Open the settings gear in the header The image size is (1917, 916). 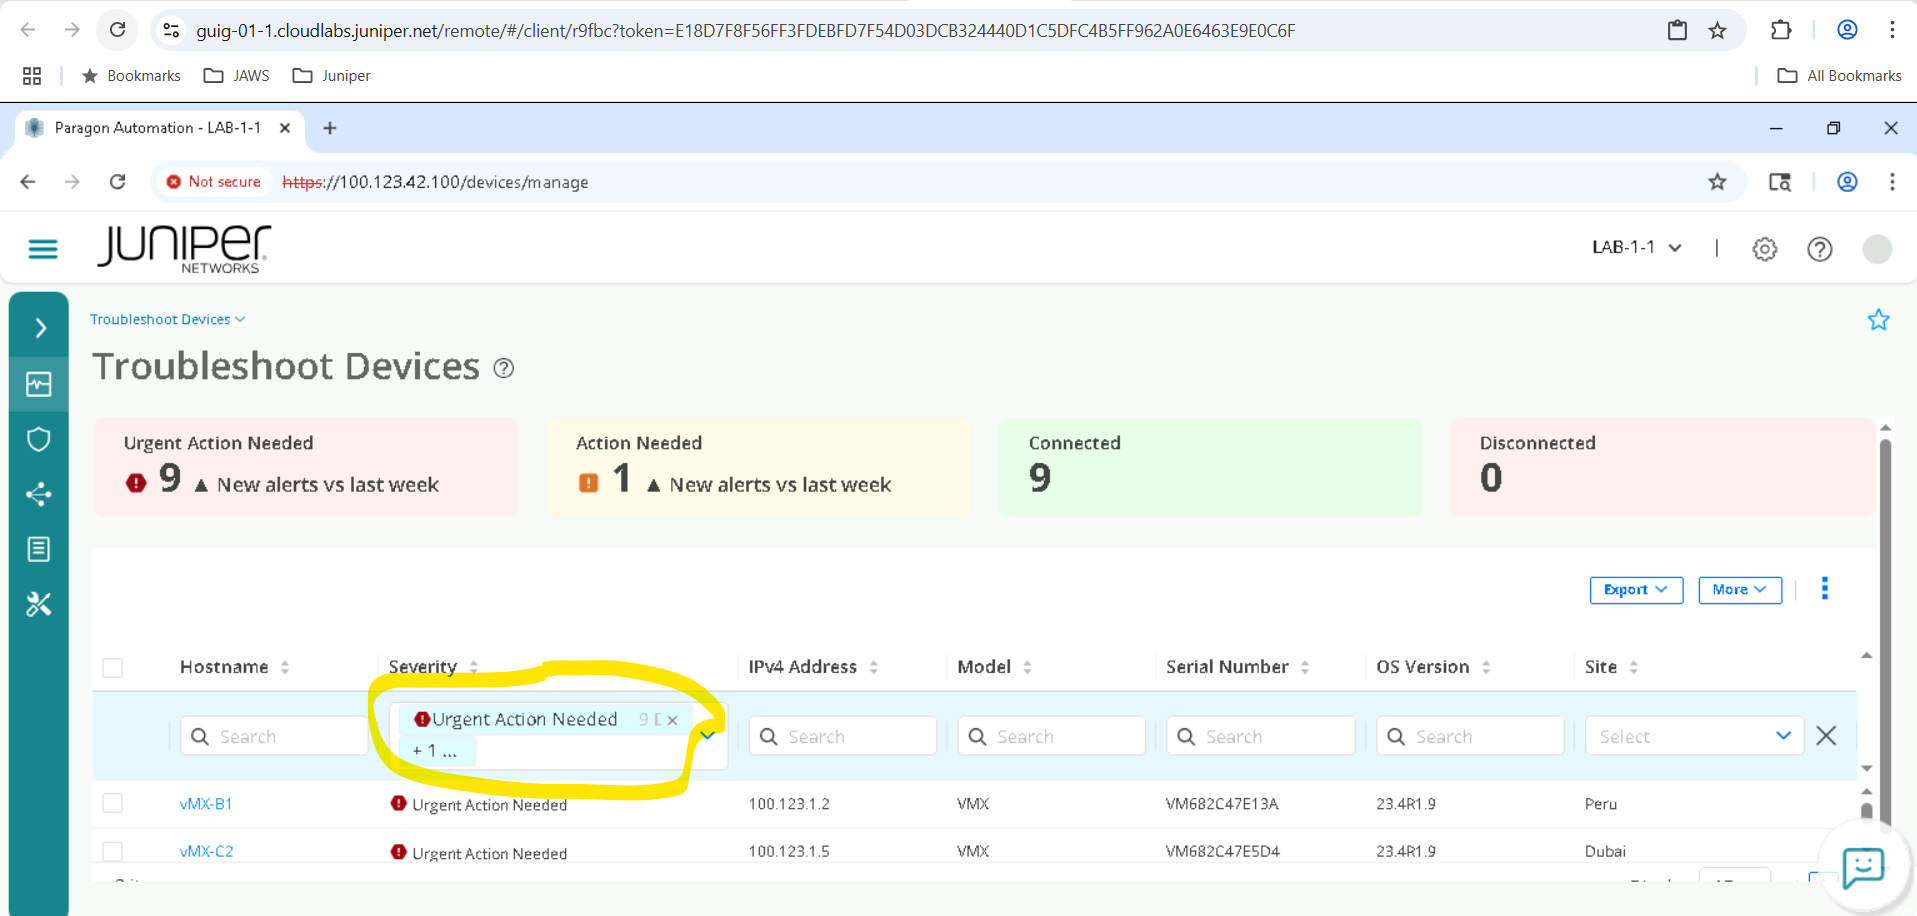point(1764,249)
